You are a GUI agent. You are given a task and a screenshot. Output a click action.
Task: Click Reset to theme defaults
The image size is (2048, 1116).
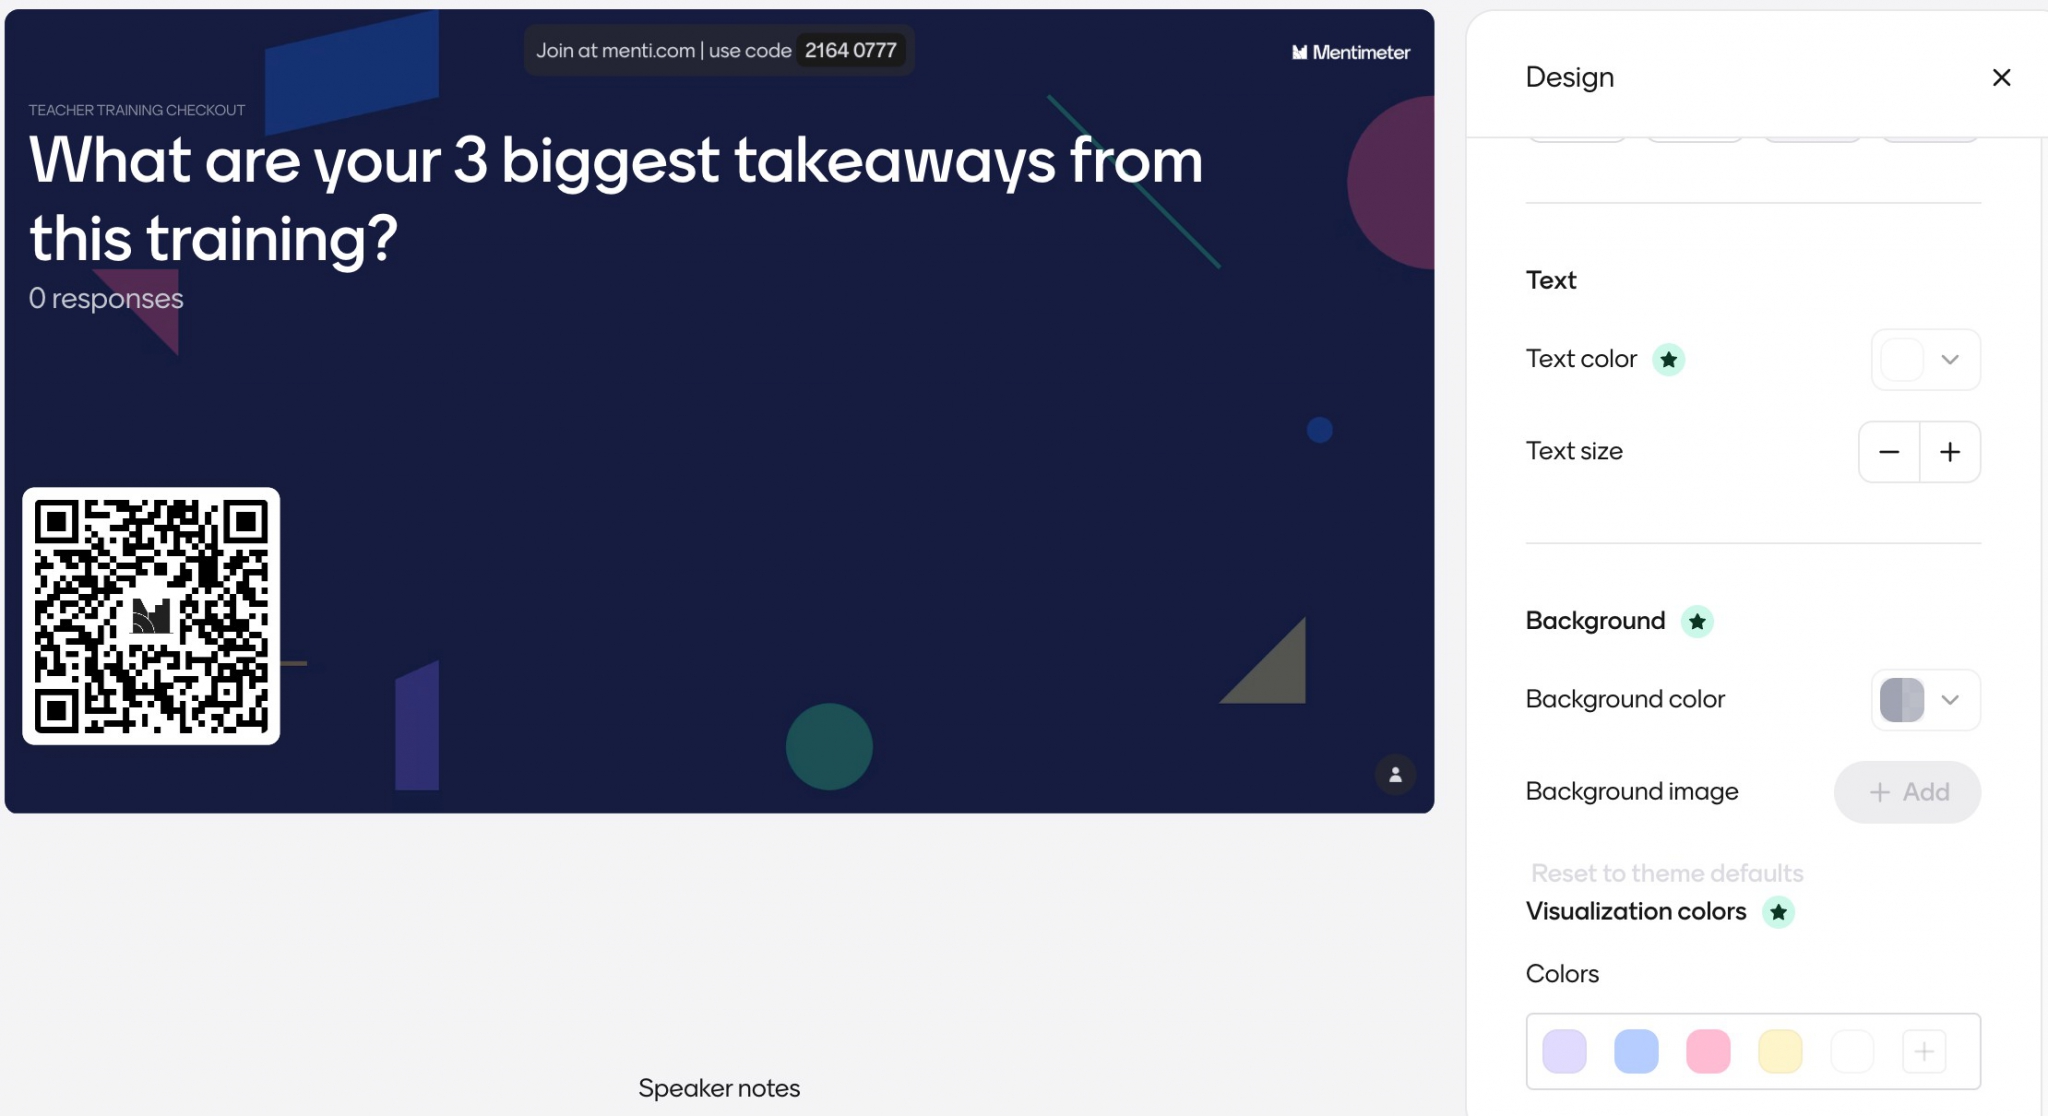click(x=1667, y=873)
